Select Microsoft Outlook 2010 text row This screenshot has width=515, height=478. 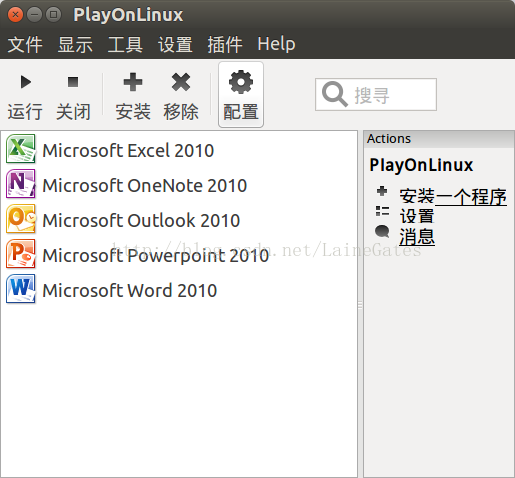pos(141,220)
